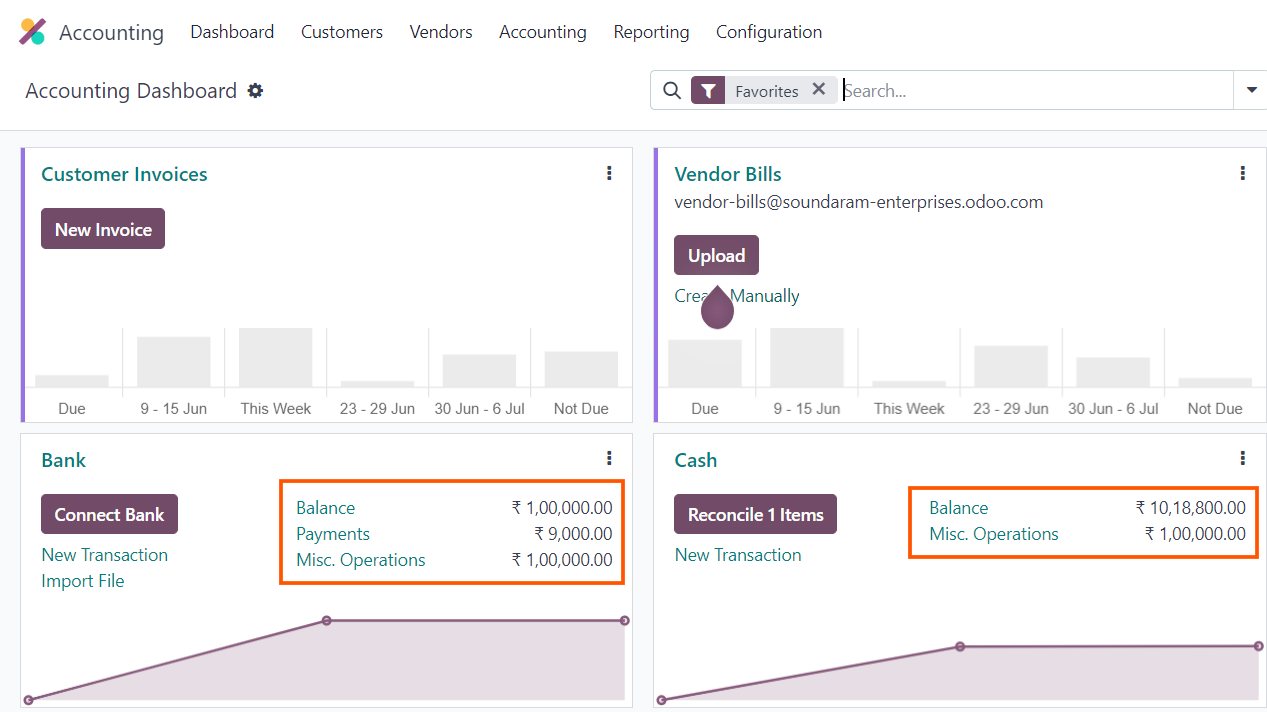
Task: Click Customer Invoices '9 - 15 Jun' bar
Action: [174, 362]
